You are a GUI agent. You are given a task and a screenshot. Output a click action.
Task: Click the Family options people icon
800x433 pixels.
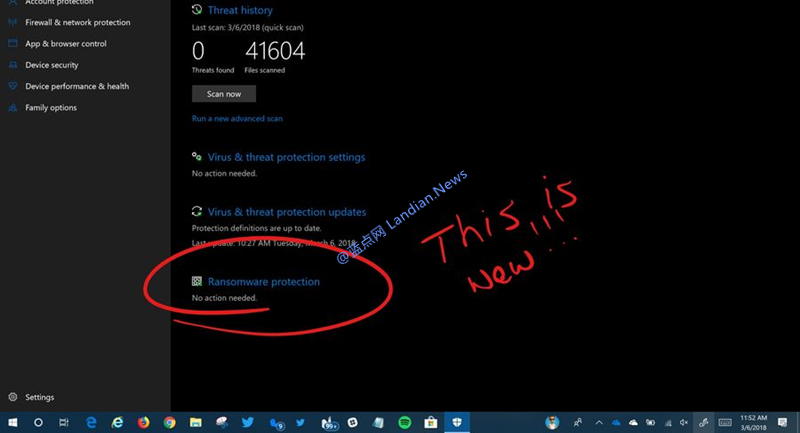pyautogui.click(x=13, y=108)
